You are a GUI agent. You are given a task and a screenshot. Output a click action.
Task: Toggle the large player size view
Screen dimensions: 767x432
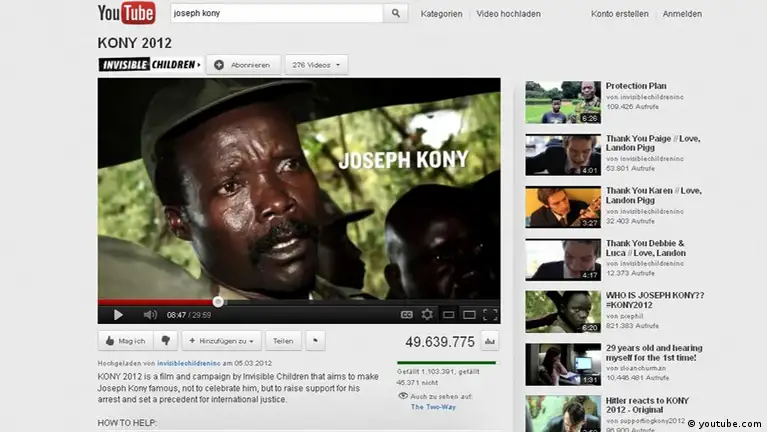pyautogui.click(x=468, y=314)
